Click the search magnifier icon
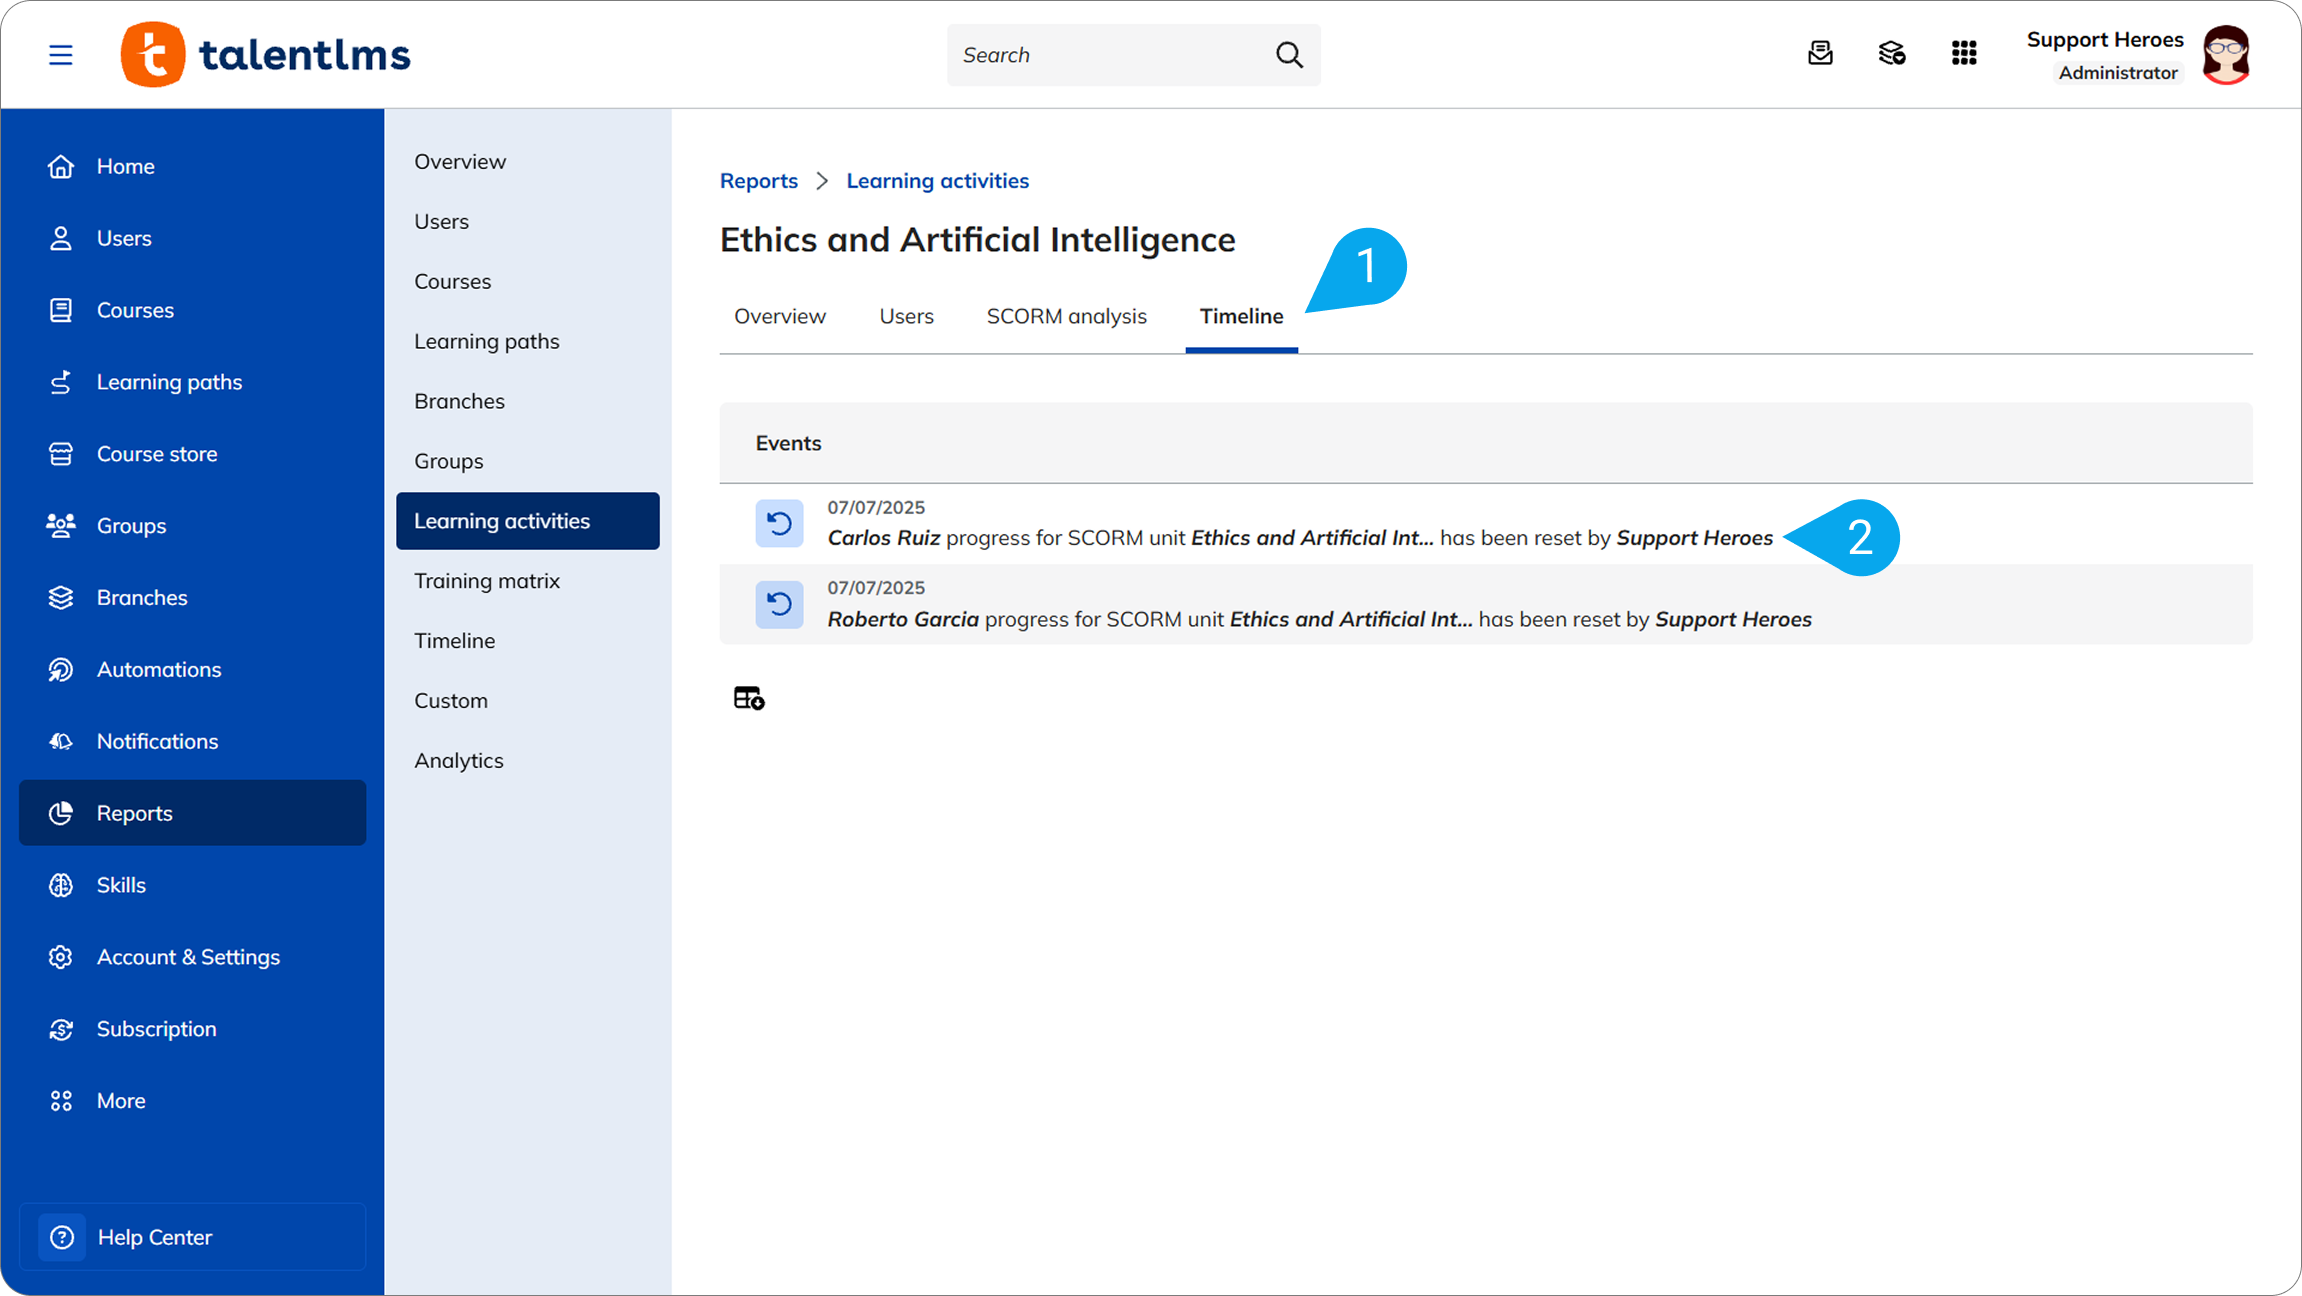This screenshot has width=2302, height=1296. [x=1289, y=55]
